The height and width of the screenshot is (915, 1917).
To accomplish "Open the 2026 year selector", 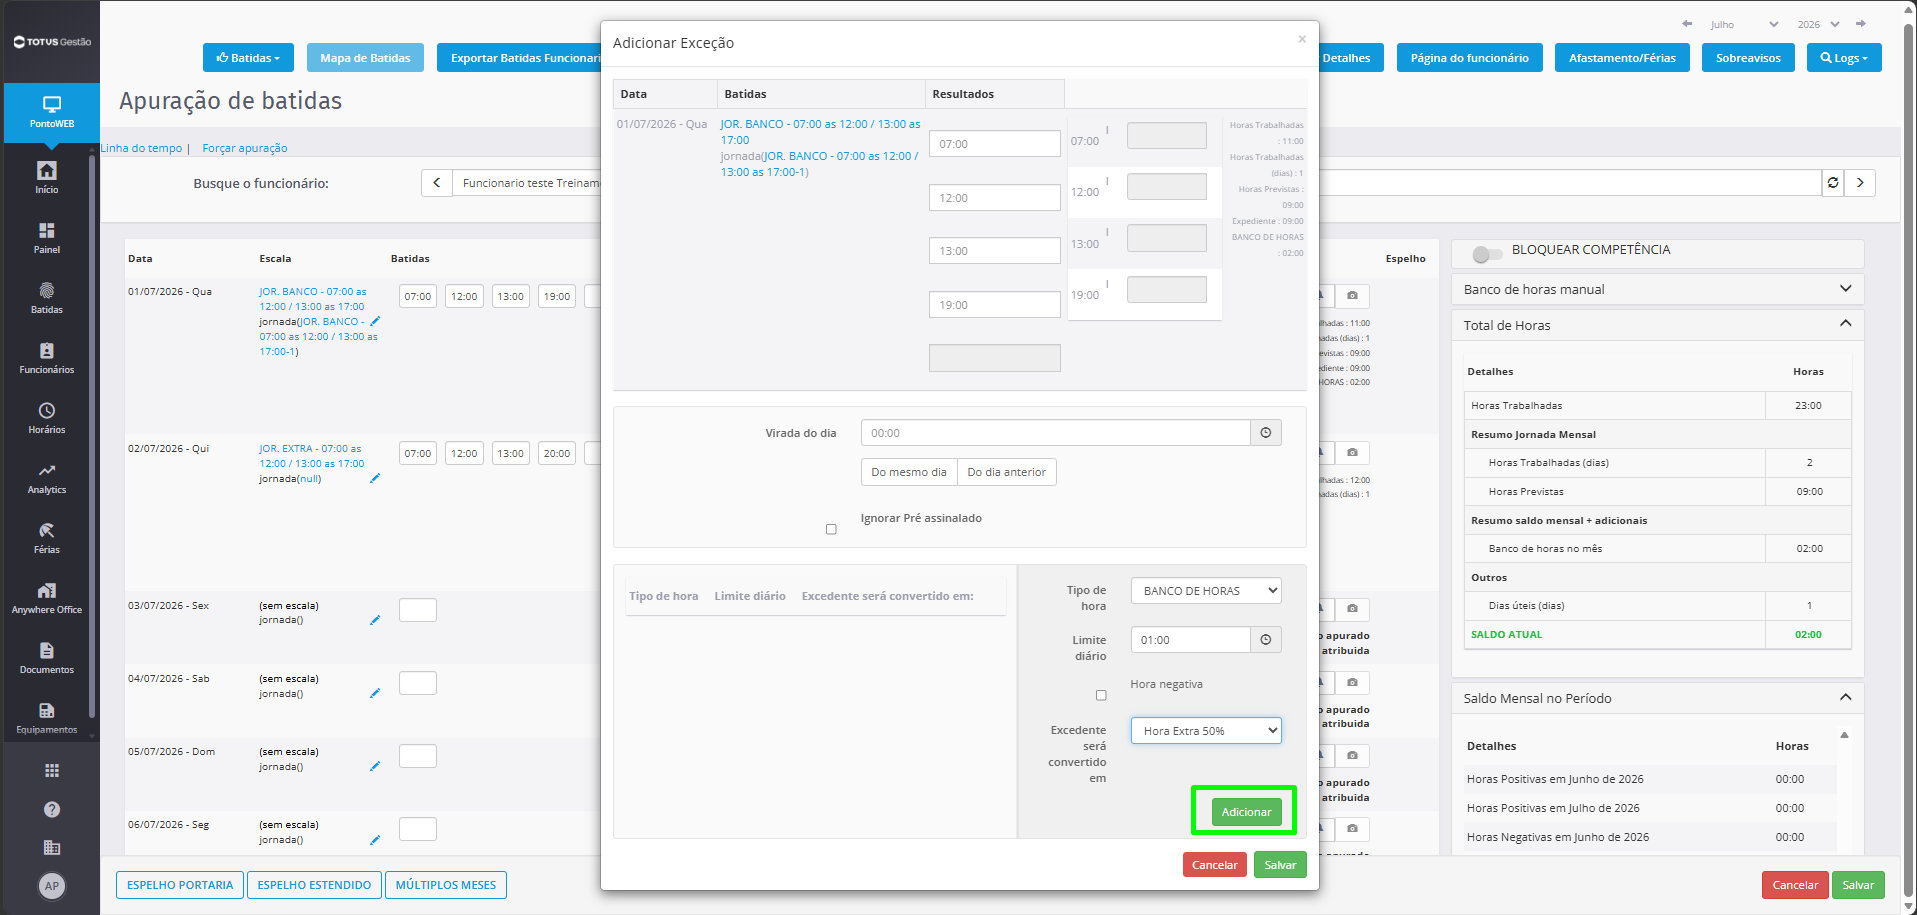I will coord(1818,24).
